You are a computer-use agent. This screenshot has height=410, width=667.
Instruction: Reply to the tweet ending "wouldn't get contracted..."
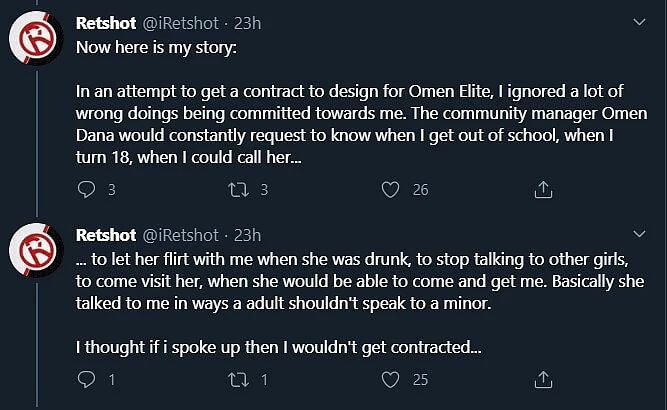pyautogui.click(x=86, y=379)
